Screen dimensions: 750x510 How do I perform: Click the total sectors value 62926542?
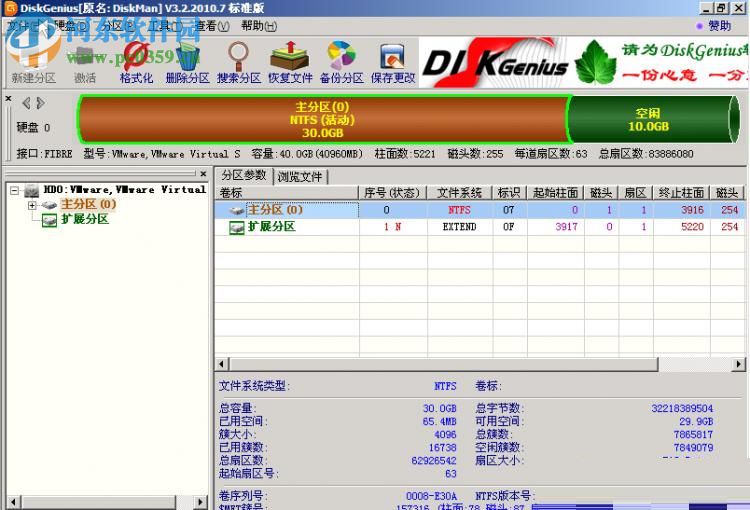pyautogui.click(x=434, y=460)
